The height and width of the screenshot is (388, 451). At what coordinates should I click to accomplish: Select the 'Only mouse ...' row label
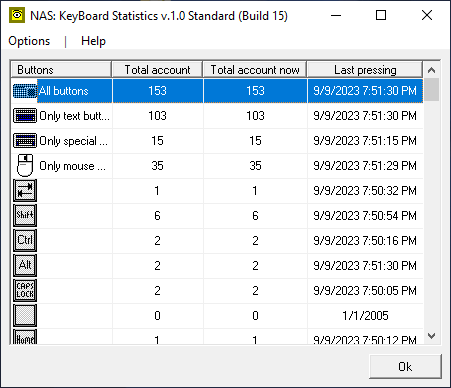(72, 166)
